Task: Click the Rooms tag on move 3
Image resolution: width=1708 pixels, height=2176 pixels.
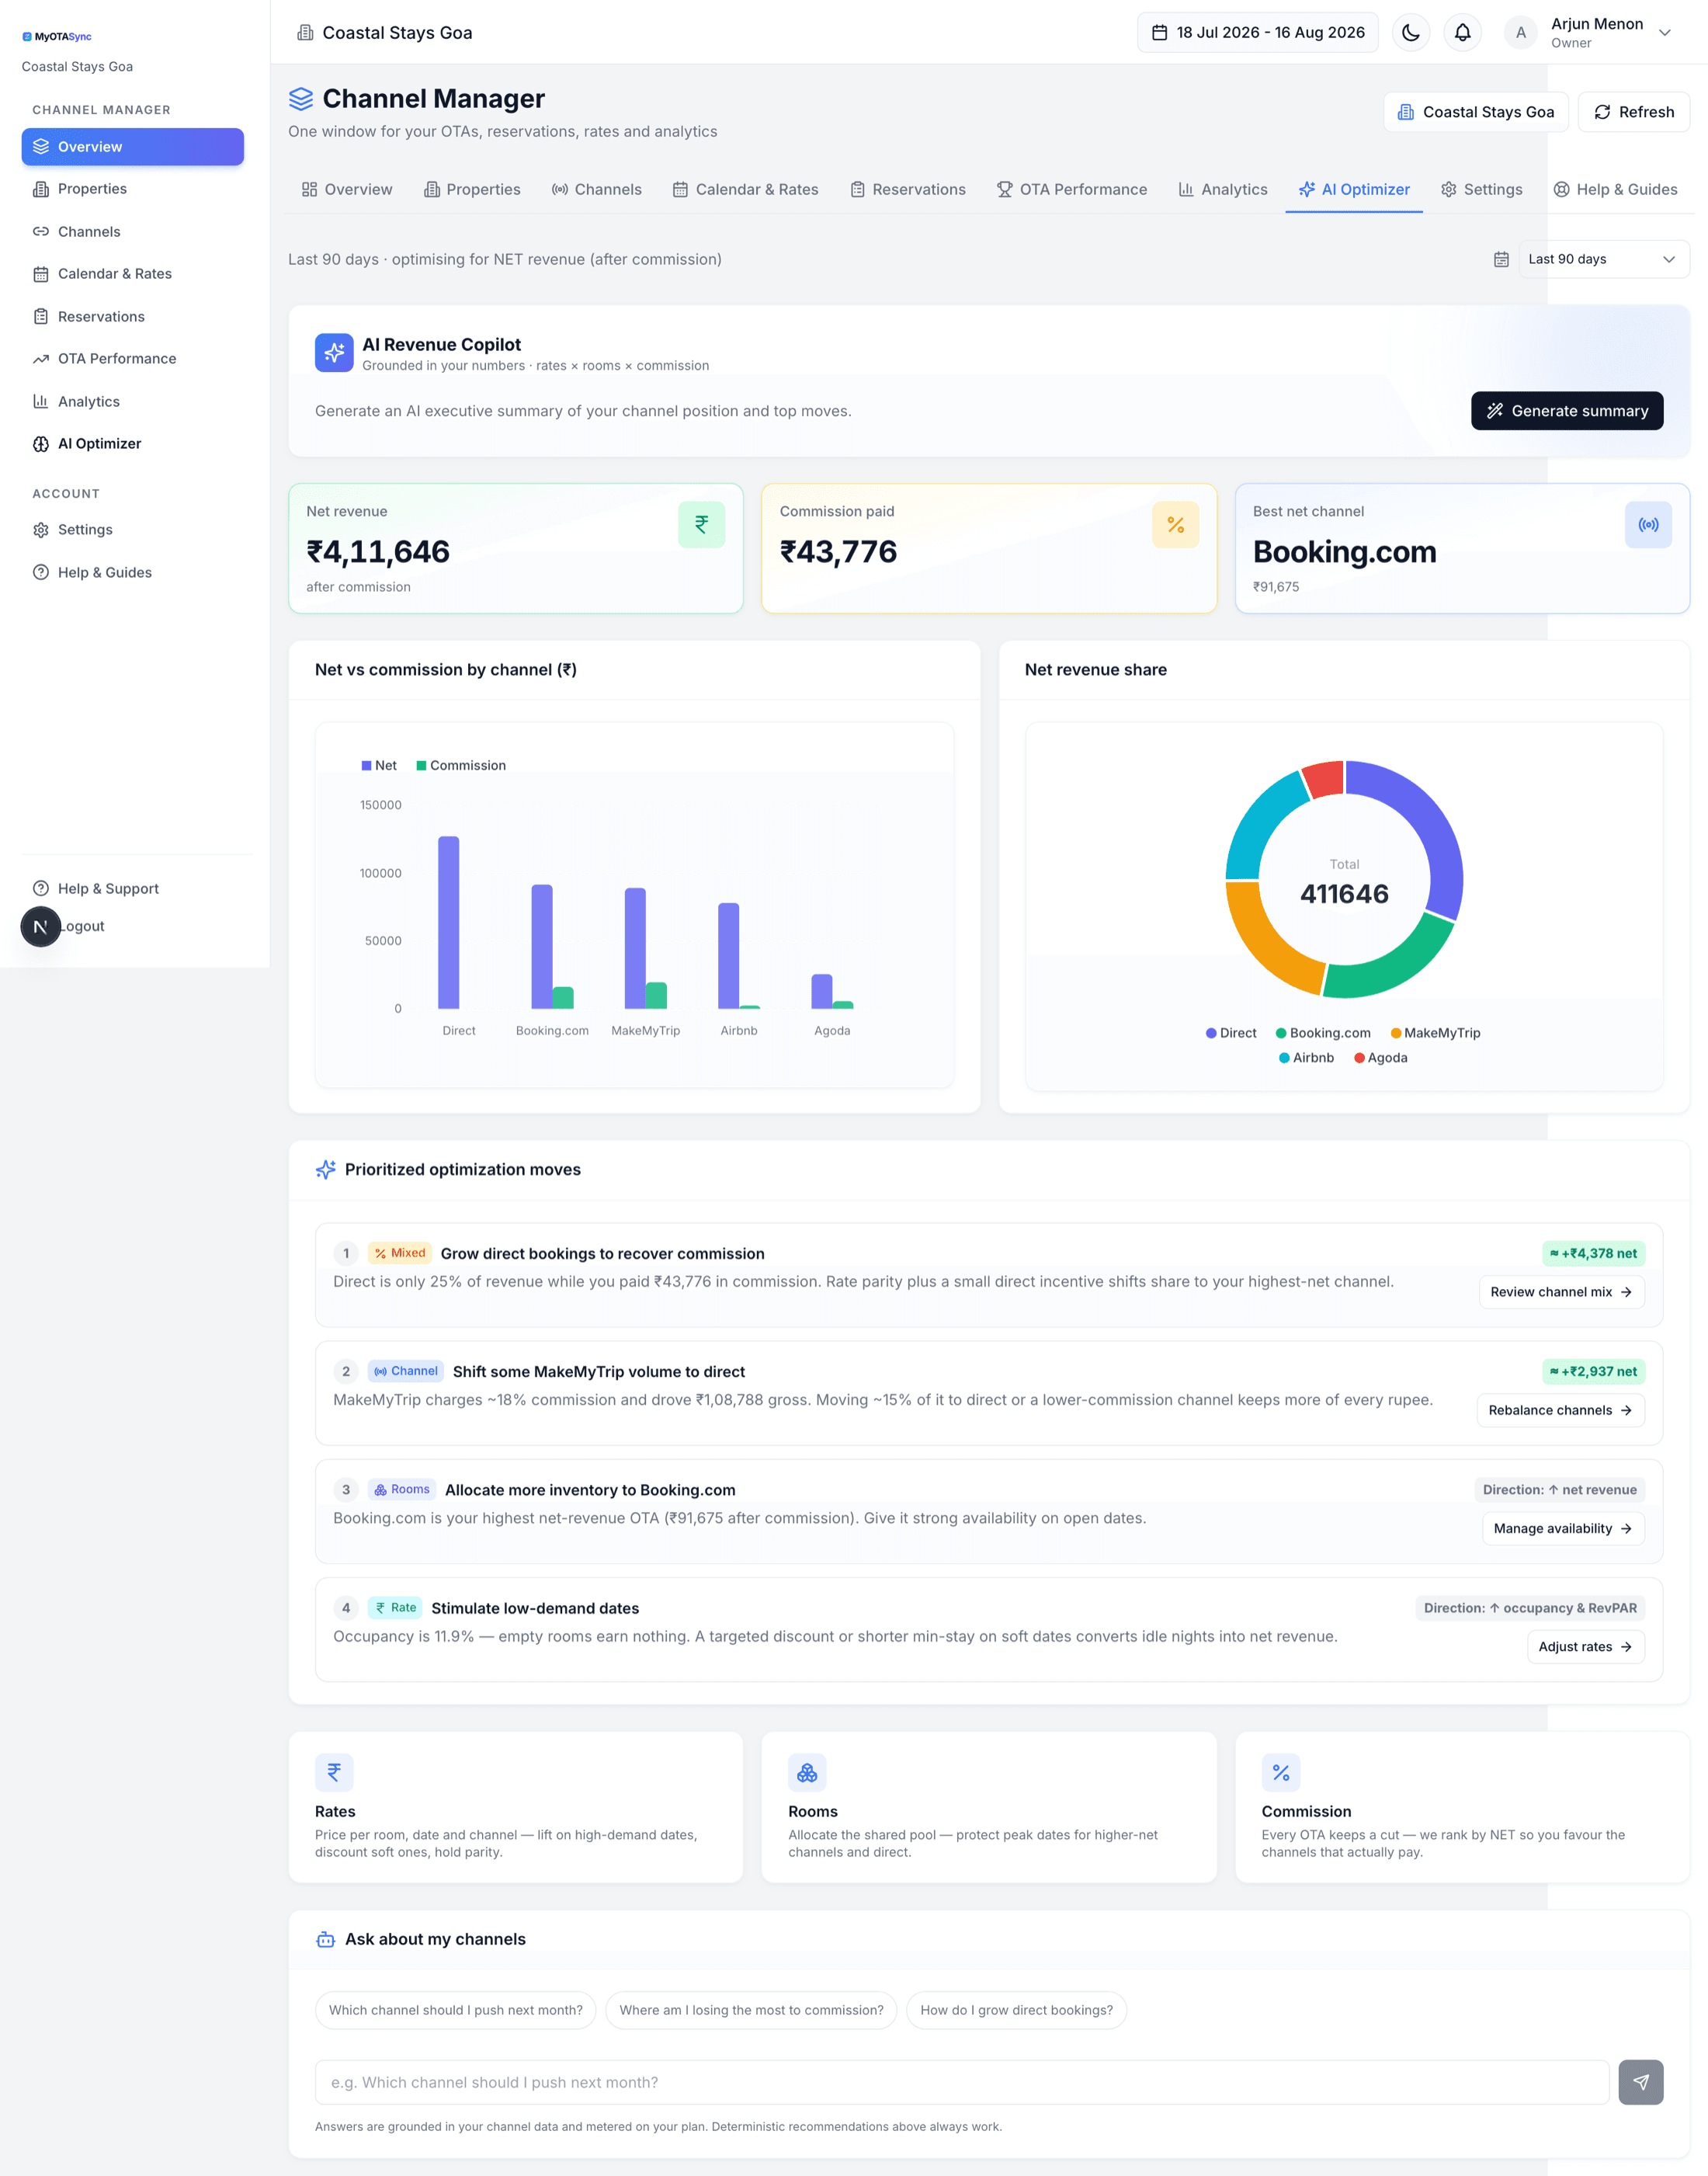Action: (x=402, y=1489)
